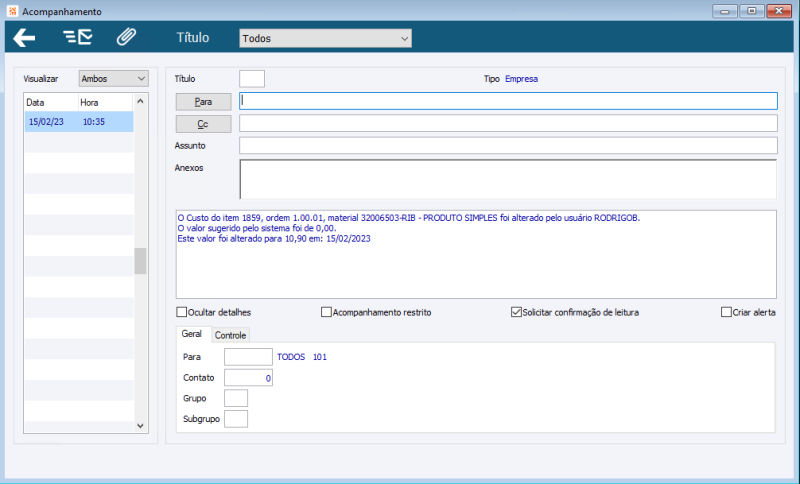
Task: Click the Grupo input field
Action: click(236, 398)
